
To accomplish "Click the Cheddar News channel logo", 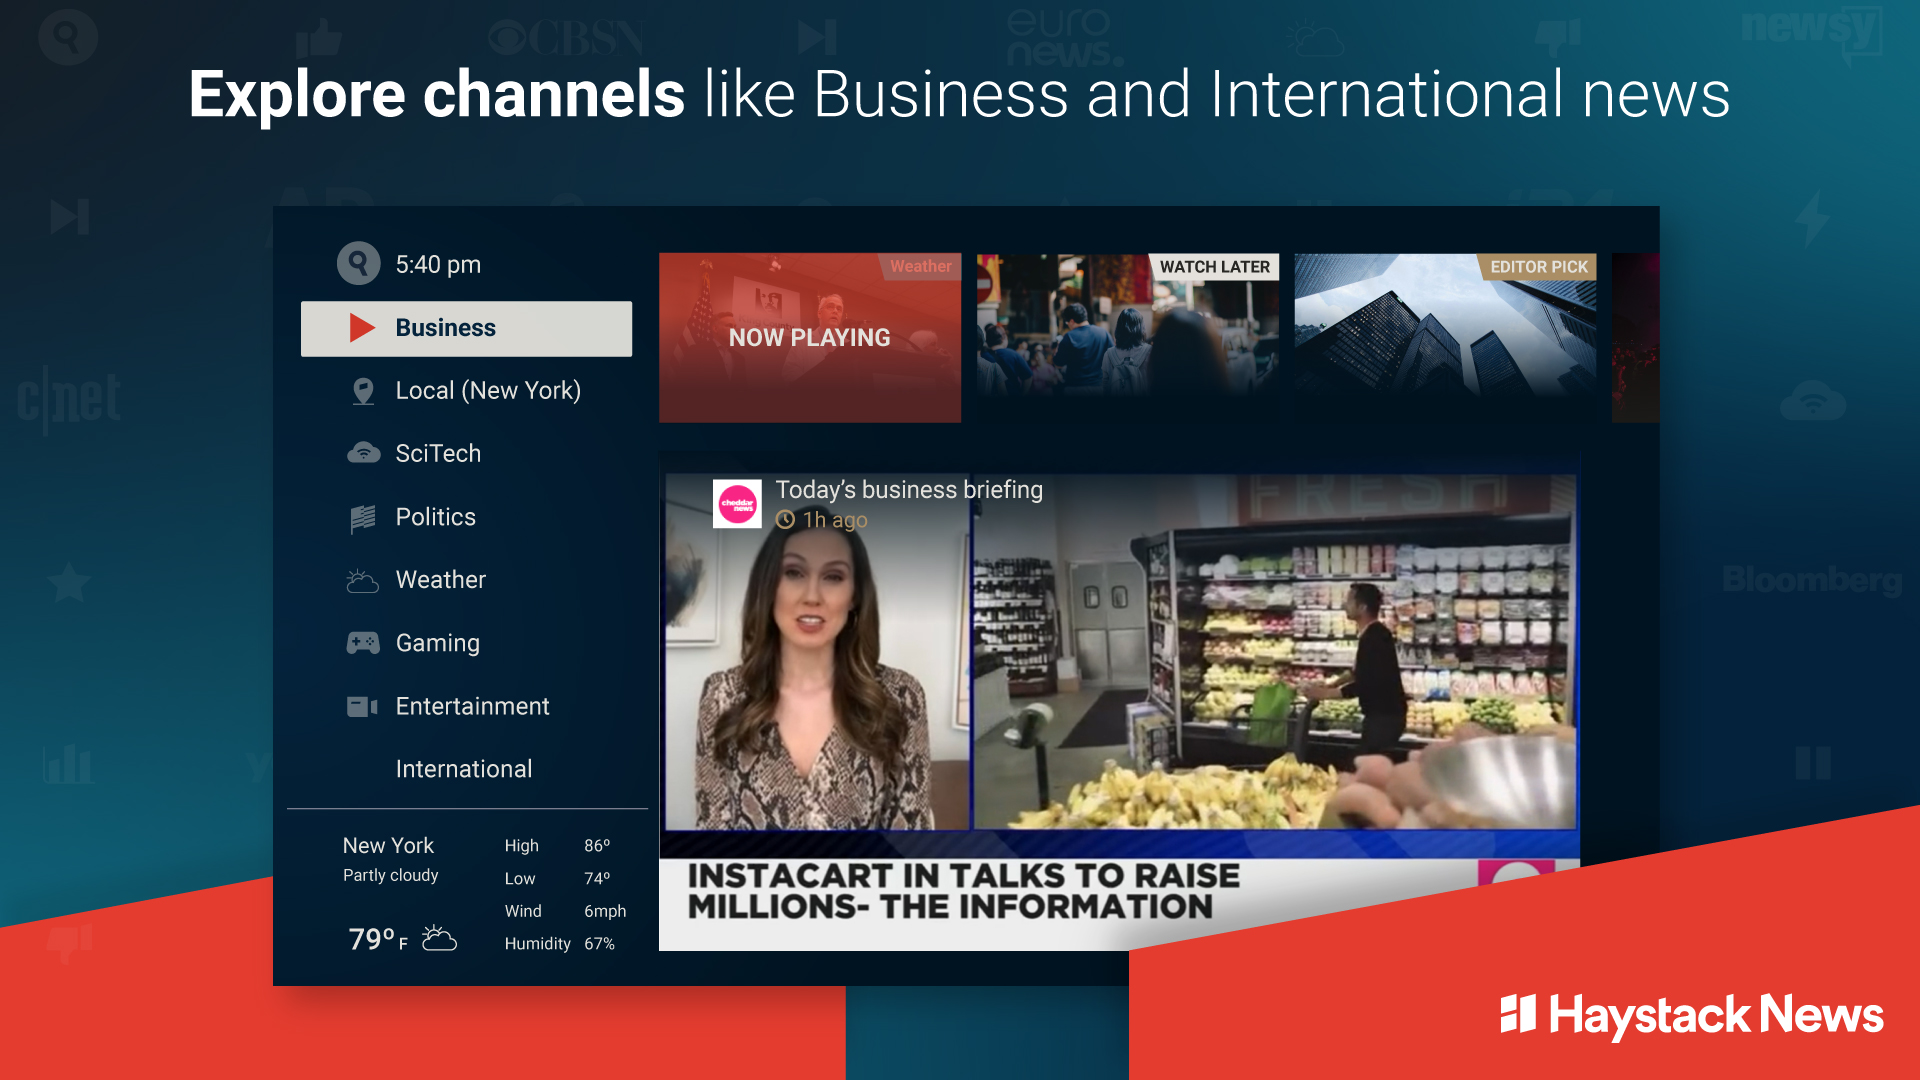I will pyautogui.click(x=737, y=504).
